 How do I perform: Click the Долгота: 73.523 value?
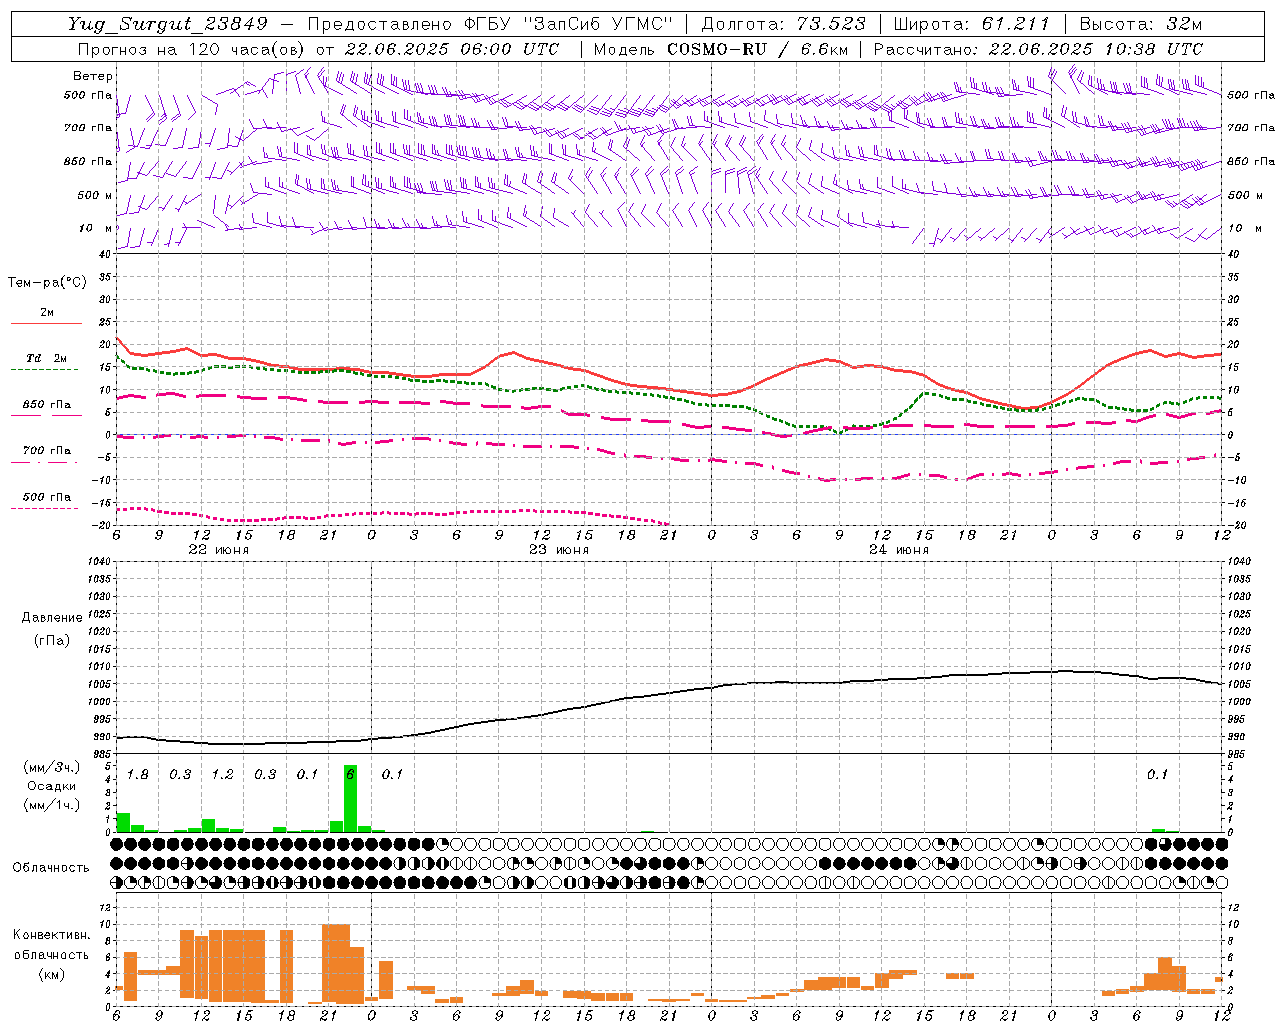click(783, 24)
